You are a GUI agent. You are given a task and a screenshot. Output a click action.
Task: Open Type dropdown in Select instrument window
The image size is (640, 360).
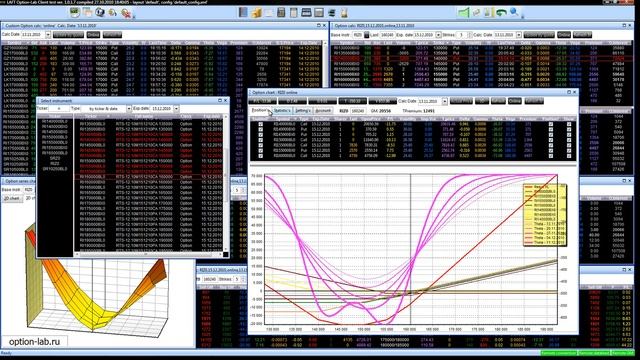[x=129, y=109]
